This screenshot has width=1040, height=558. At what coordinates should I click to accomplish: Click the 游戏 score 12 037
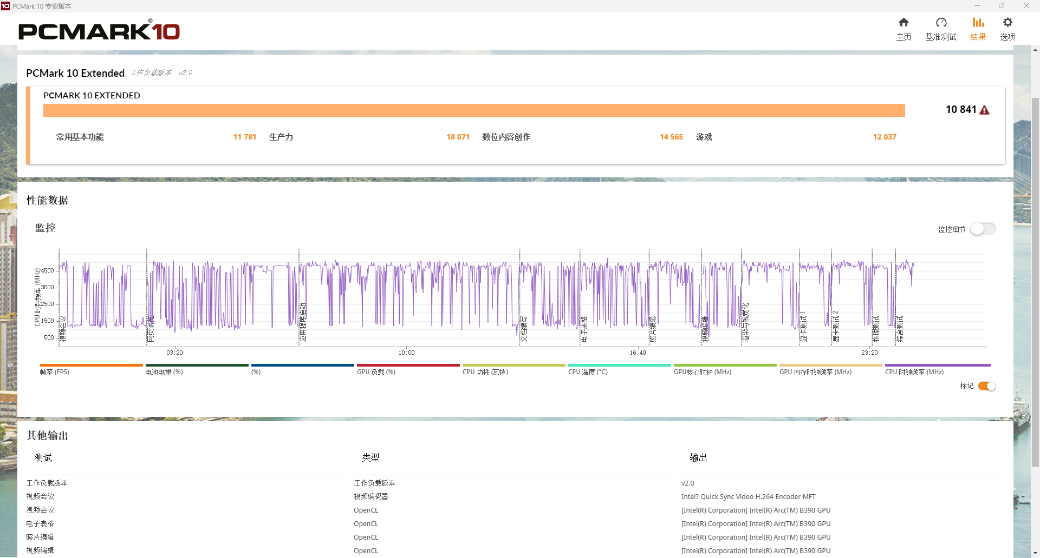pos(883,137)
